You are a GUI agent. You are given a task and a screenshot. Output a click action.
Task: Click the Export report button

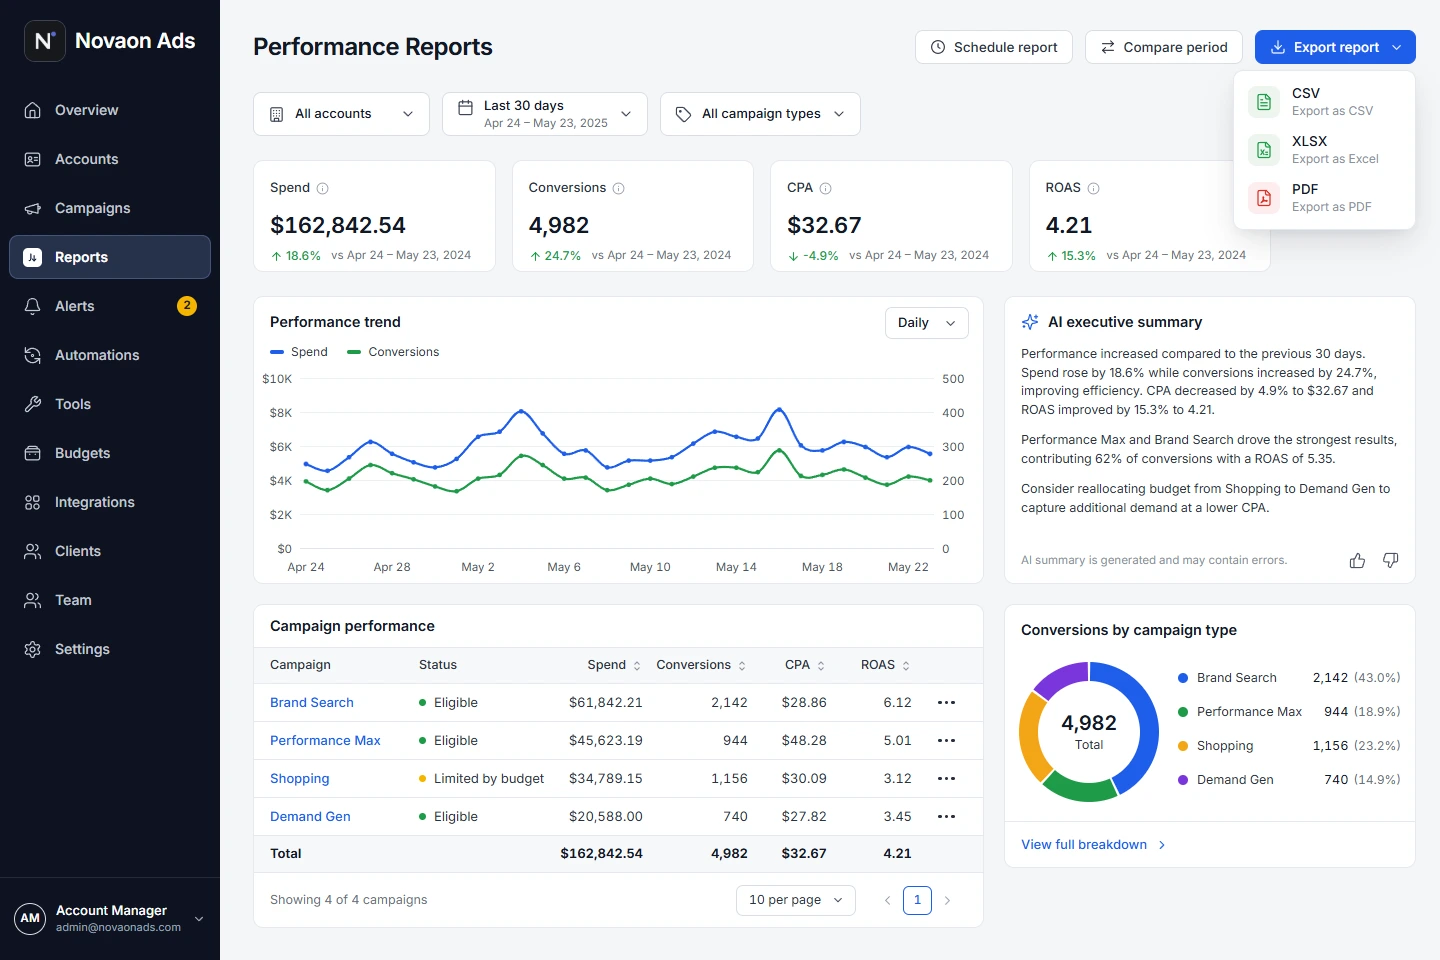click(1335, 47)
